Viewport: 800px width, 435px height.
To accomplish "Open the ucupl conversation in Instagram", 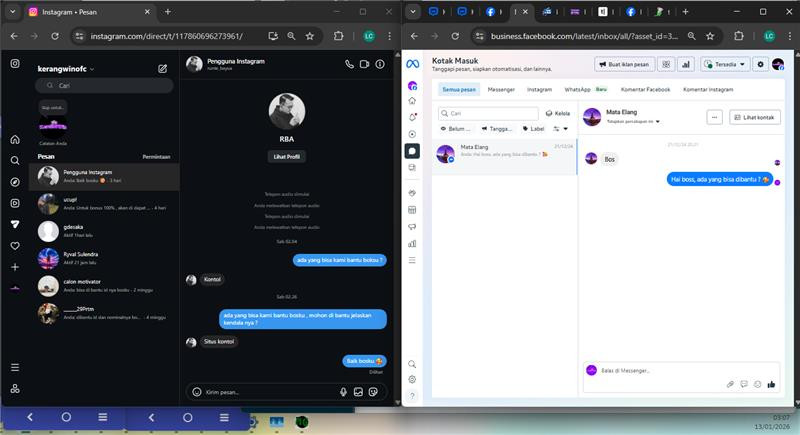I will click(104, 204).
